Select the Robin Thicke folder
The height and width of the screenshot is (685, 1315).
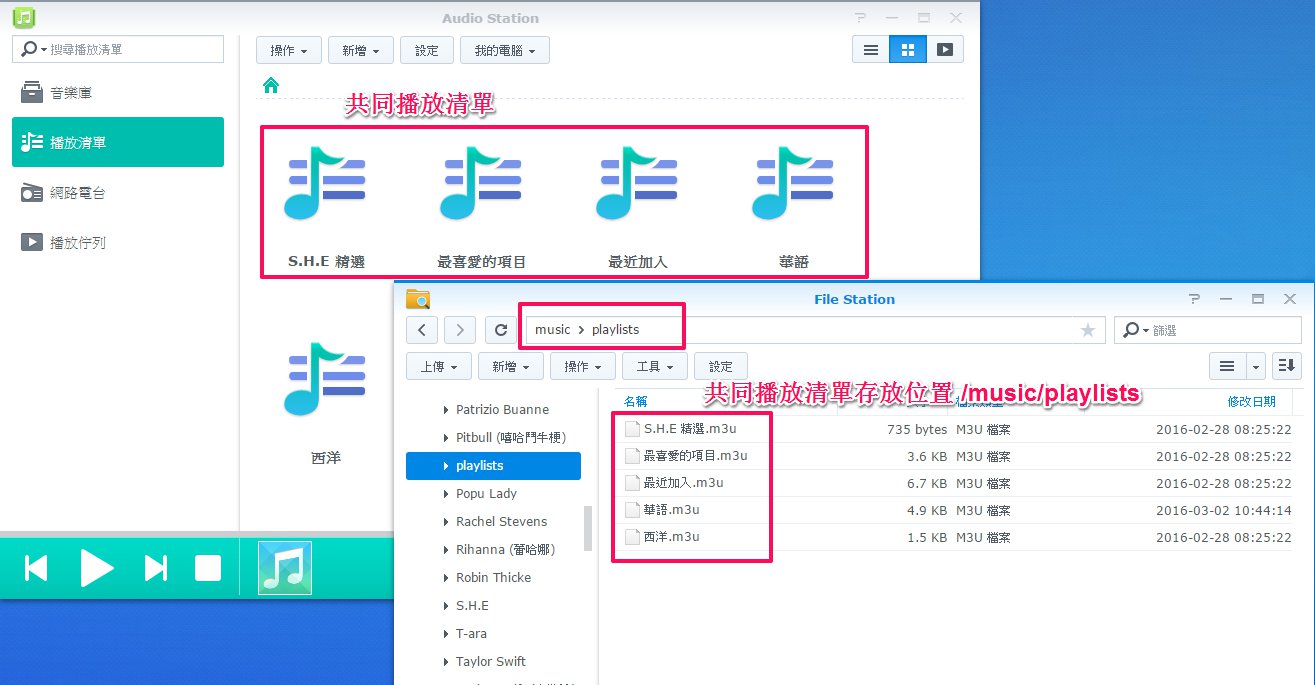point(493,578)
